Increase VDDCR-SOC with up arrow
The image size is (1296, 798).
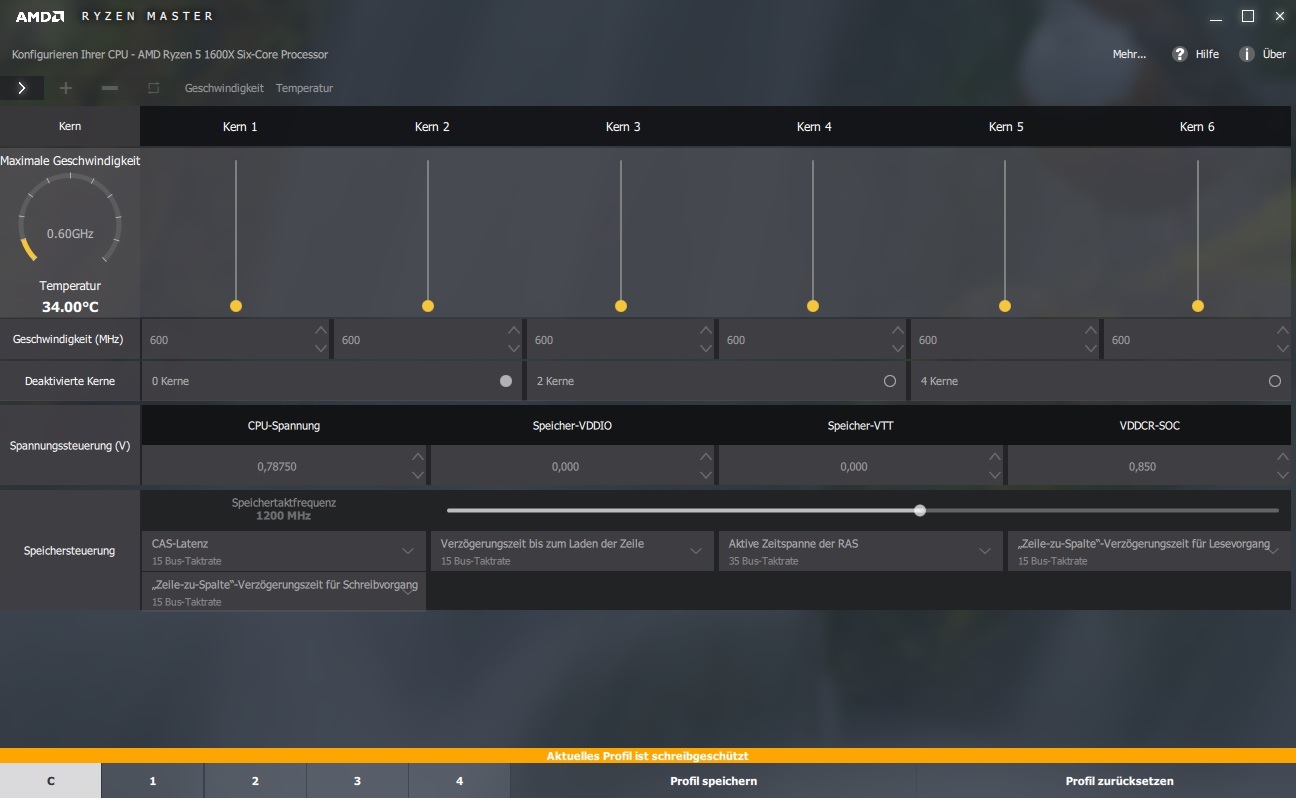[1282, 457]
